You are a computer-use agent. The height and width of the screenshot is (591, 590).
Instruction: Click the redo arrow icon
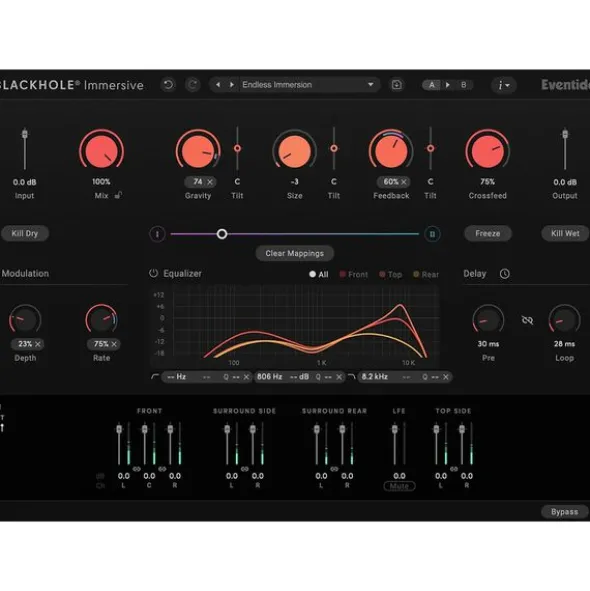193,85
